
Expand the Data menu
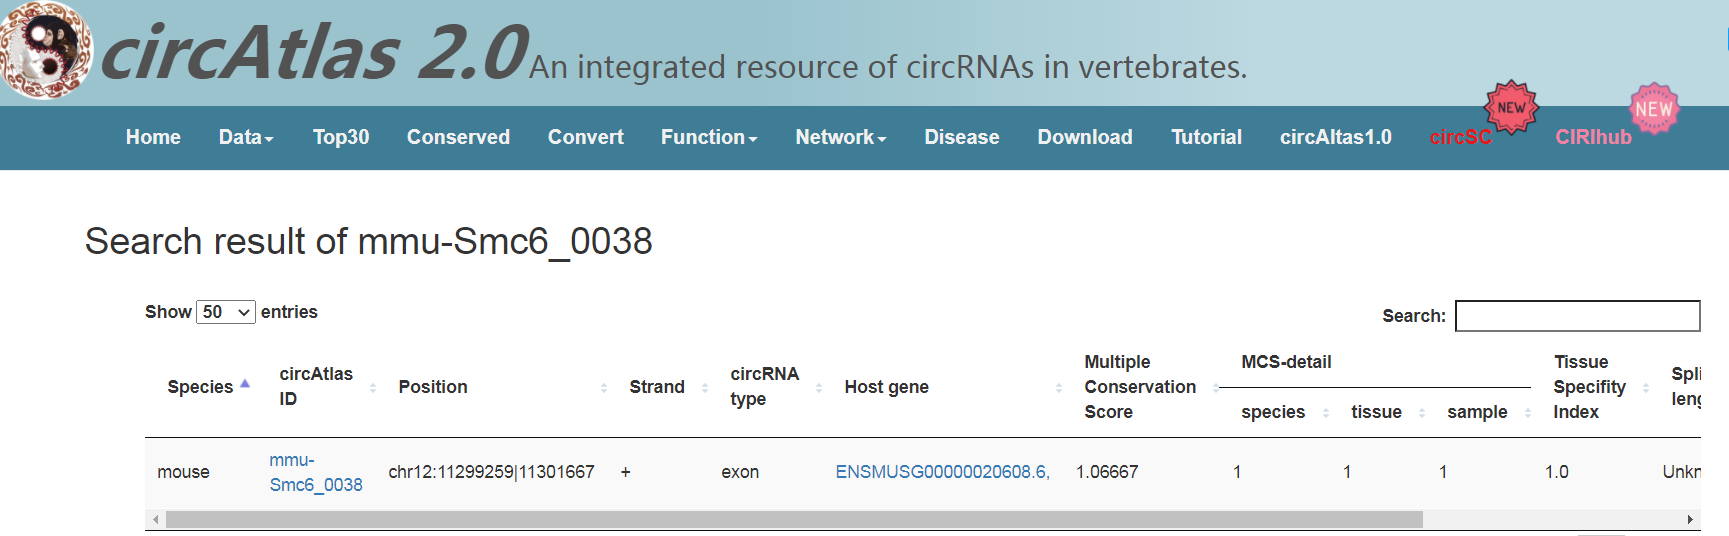pyautogui.click(x=246, y=137)
